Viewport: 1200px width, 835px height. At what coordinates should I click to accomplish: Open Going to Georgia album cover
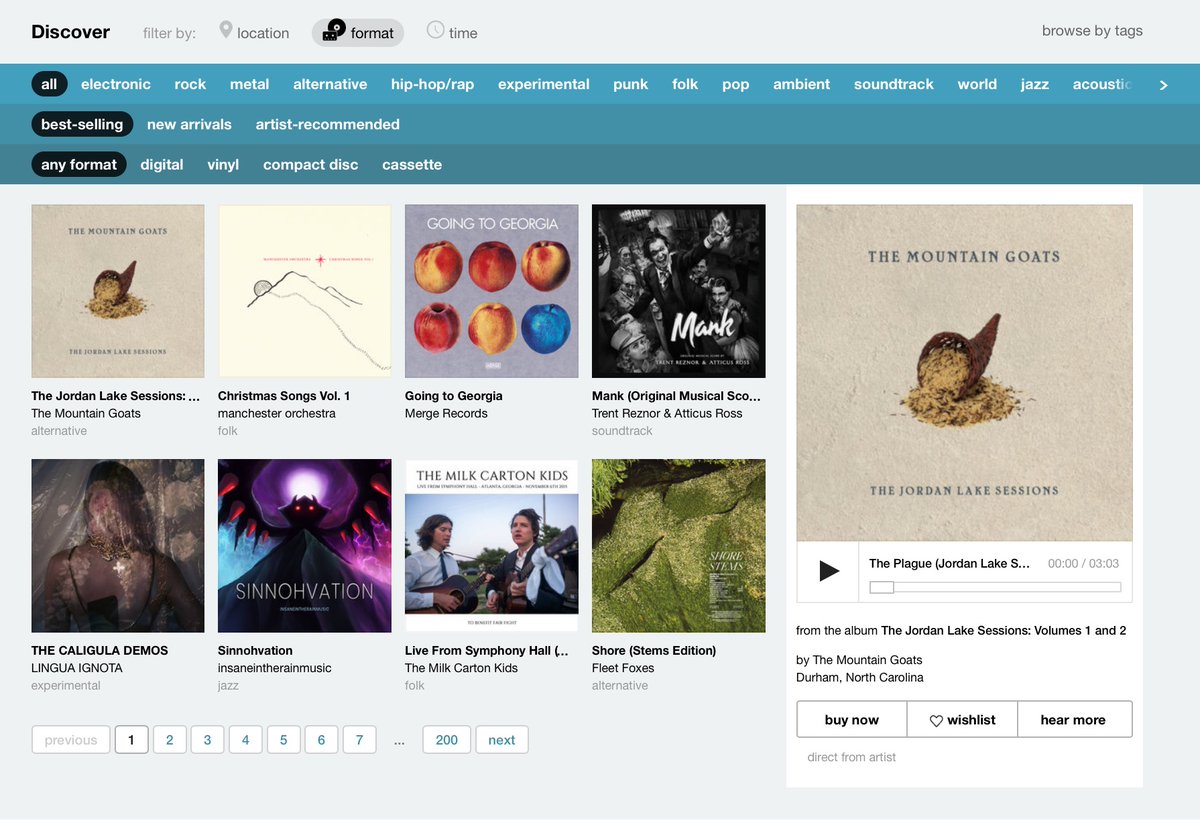(491, 291)
